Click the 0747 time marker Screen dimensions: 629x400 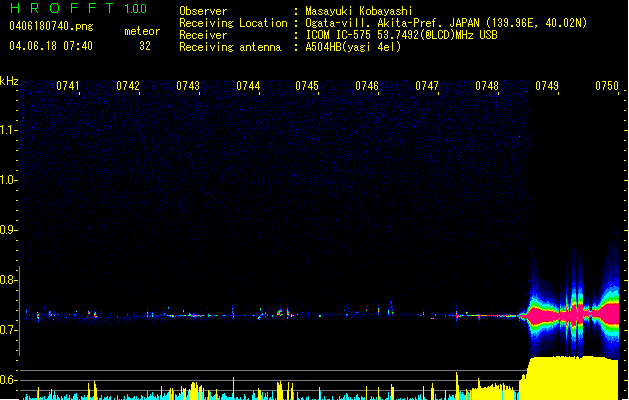click(x=427, y=86)
